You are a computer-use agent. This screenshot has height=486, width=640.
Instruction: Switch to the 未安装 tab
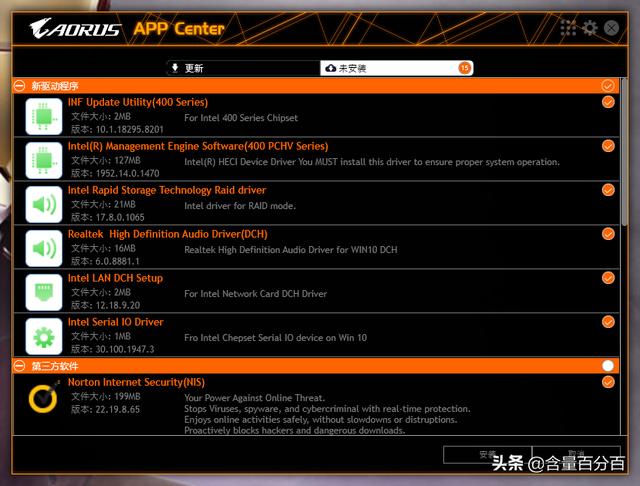point(396,68)
